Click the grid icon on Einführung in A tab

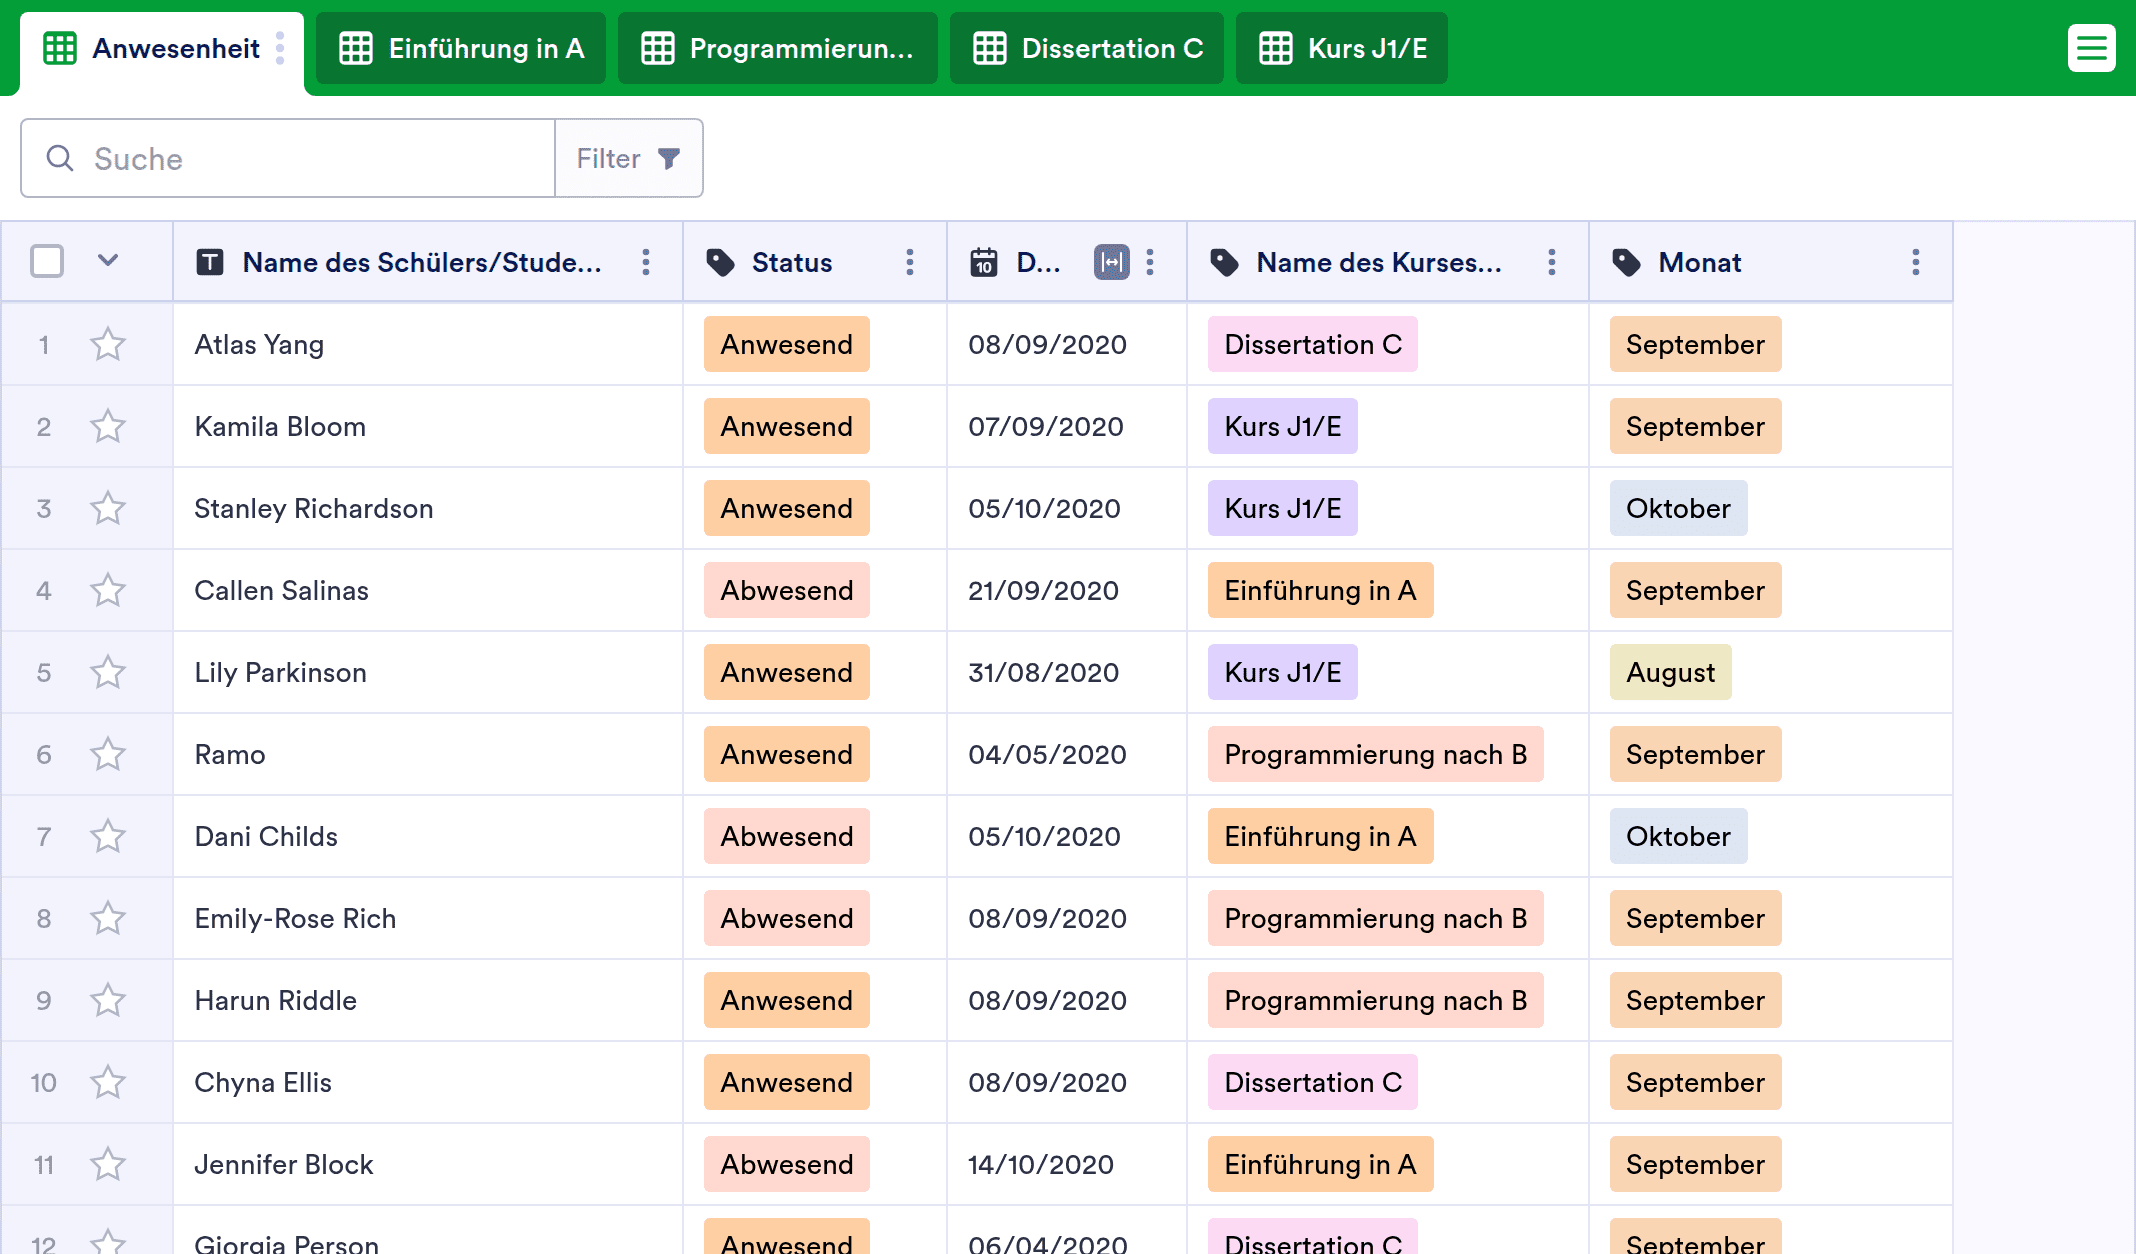355,48
